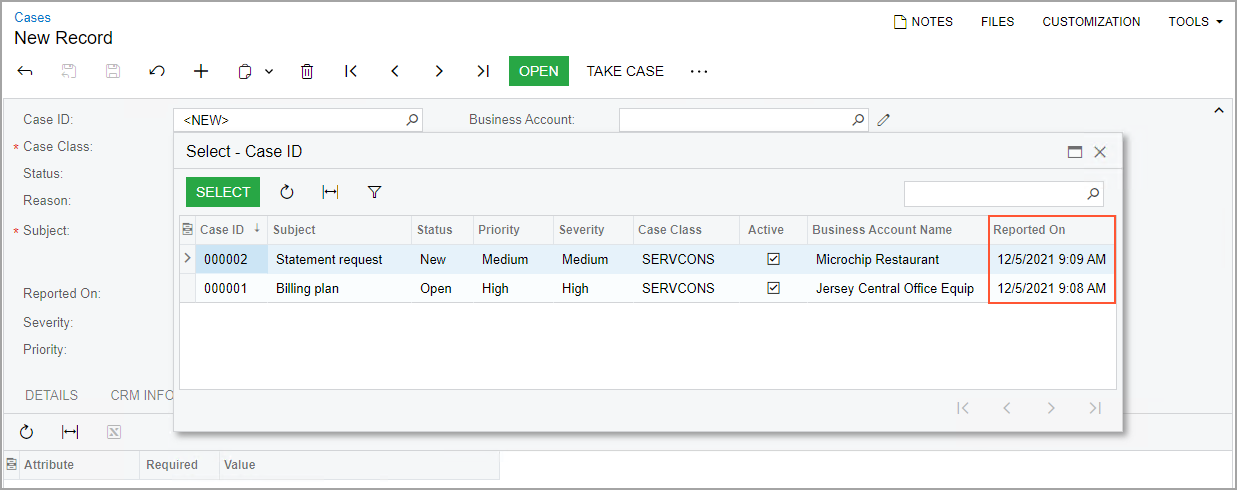The image size is (1237, 490).
Task: Toggle Active checkbox for Billing plan row
Action: coord(773,288)
